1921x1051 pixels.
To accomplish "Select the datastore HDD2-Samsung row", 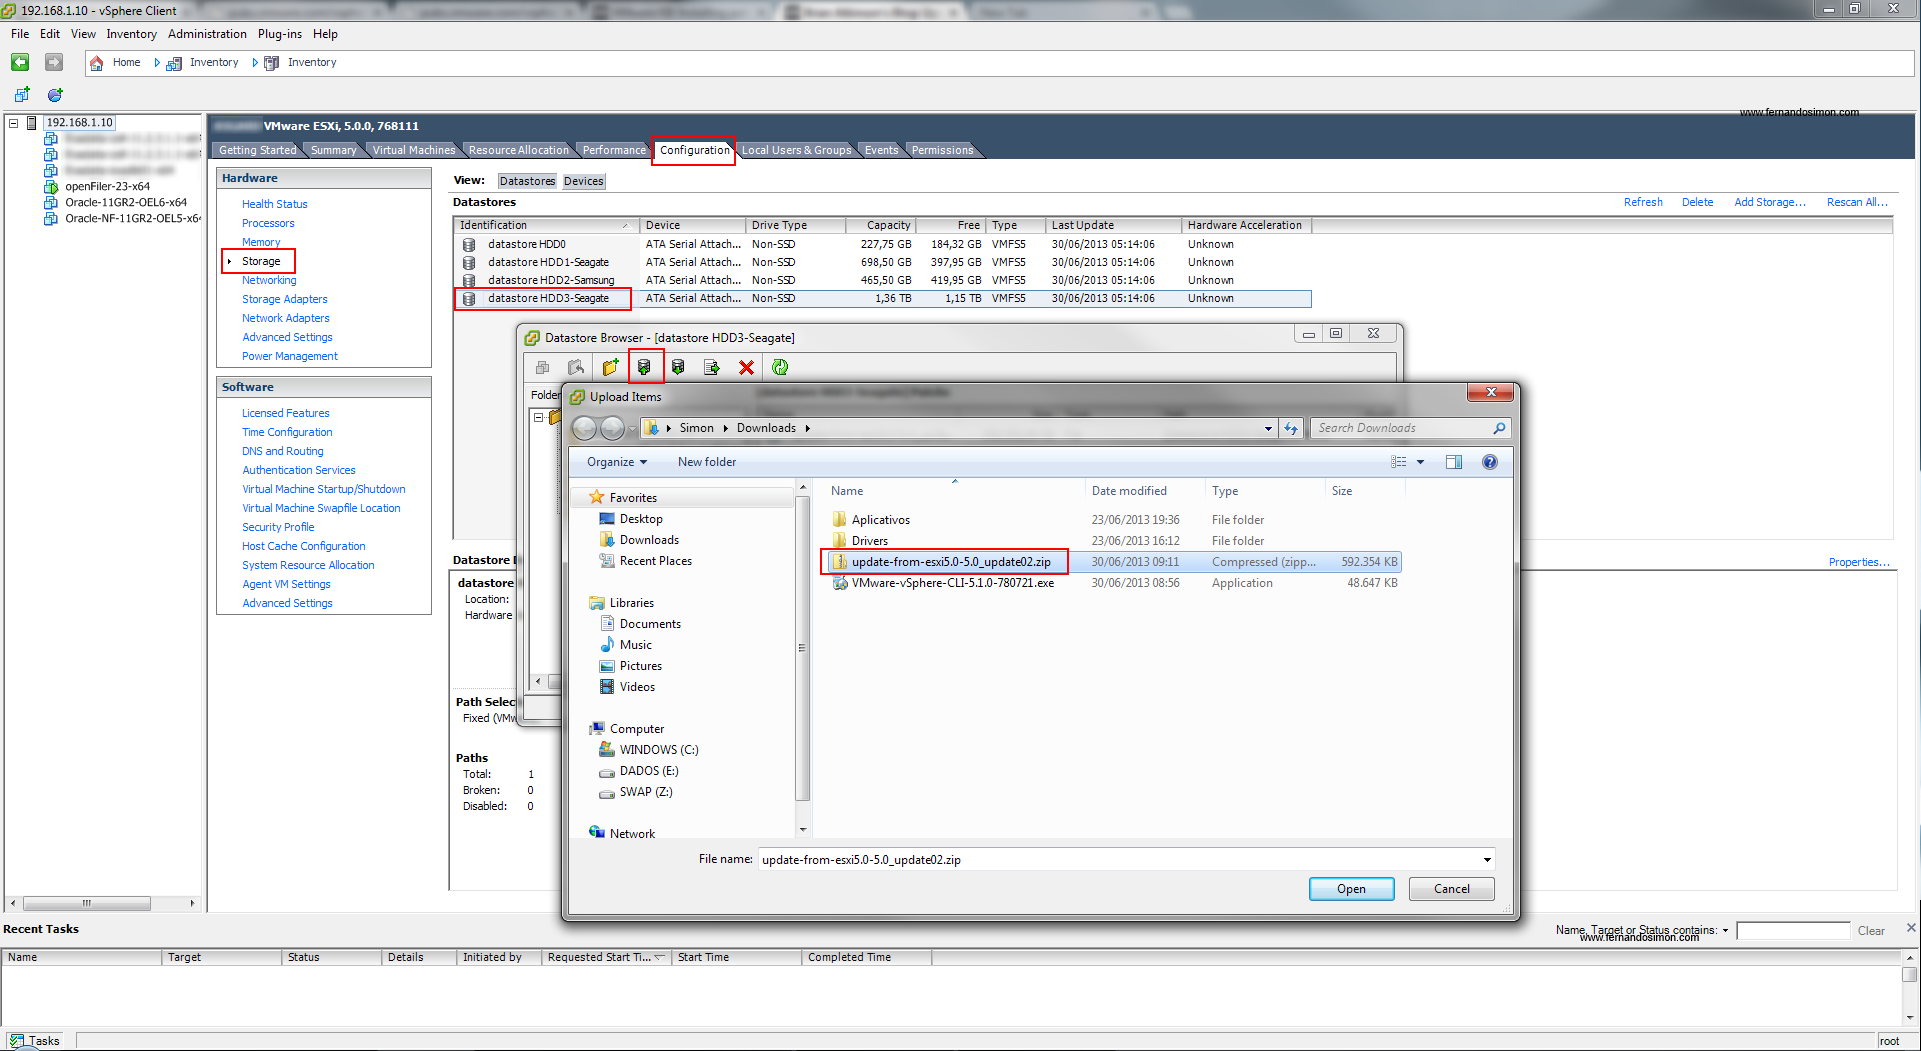I will click(882, 280).
